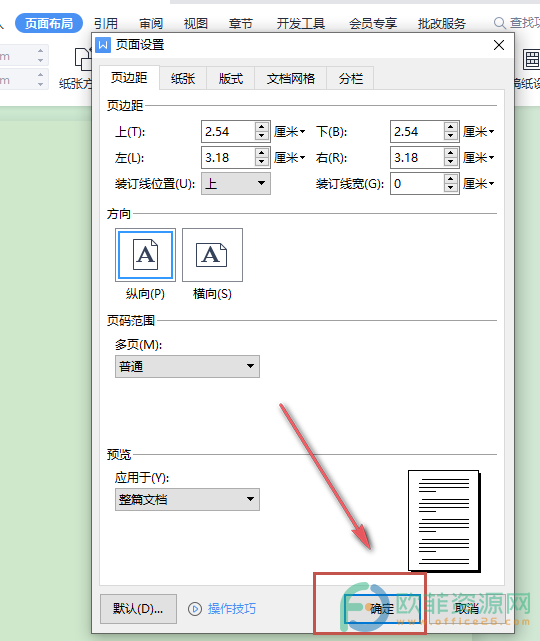
Task: Decrease the gutter width 装订线宽 value
Action: [450, 188]
